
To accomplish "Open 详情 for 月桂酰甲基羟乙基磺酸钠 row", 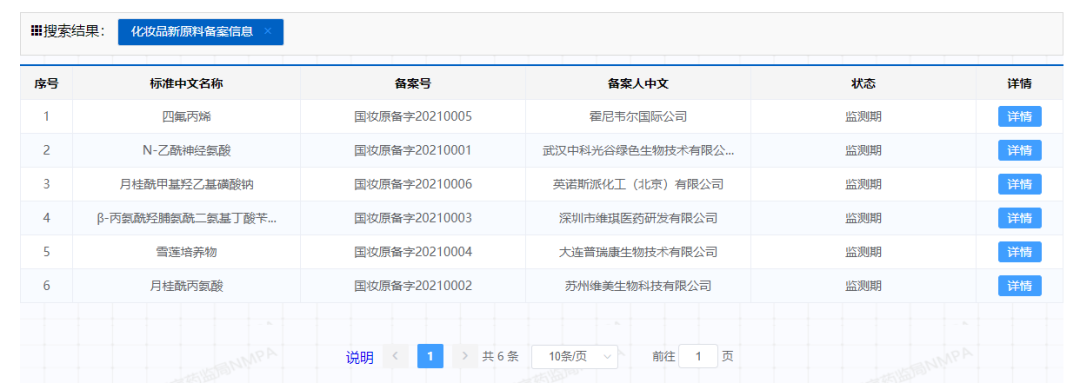I will 1019,185.
